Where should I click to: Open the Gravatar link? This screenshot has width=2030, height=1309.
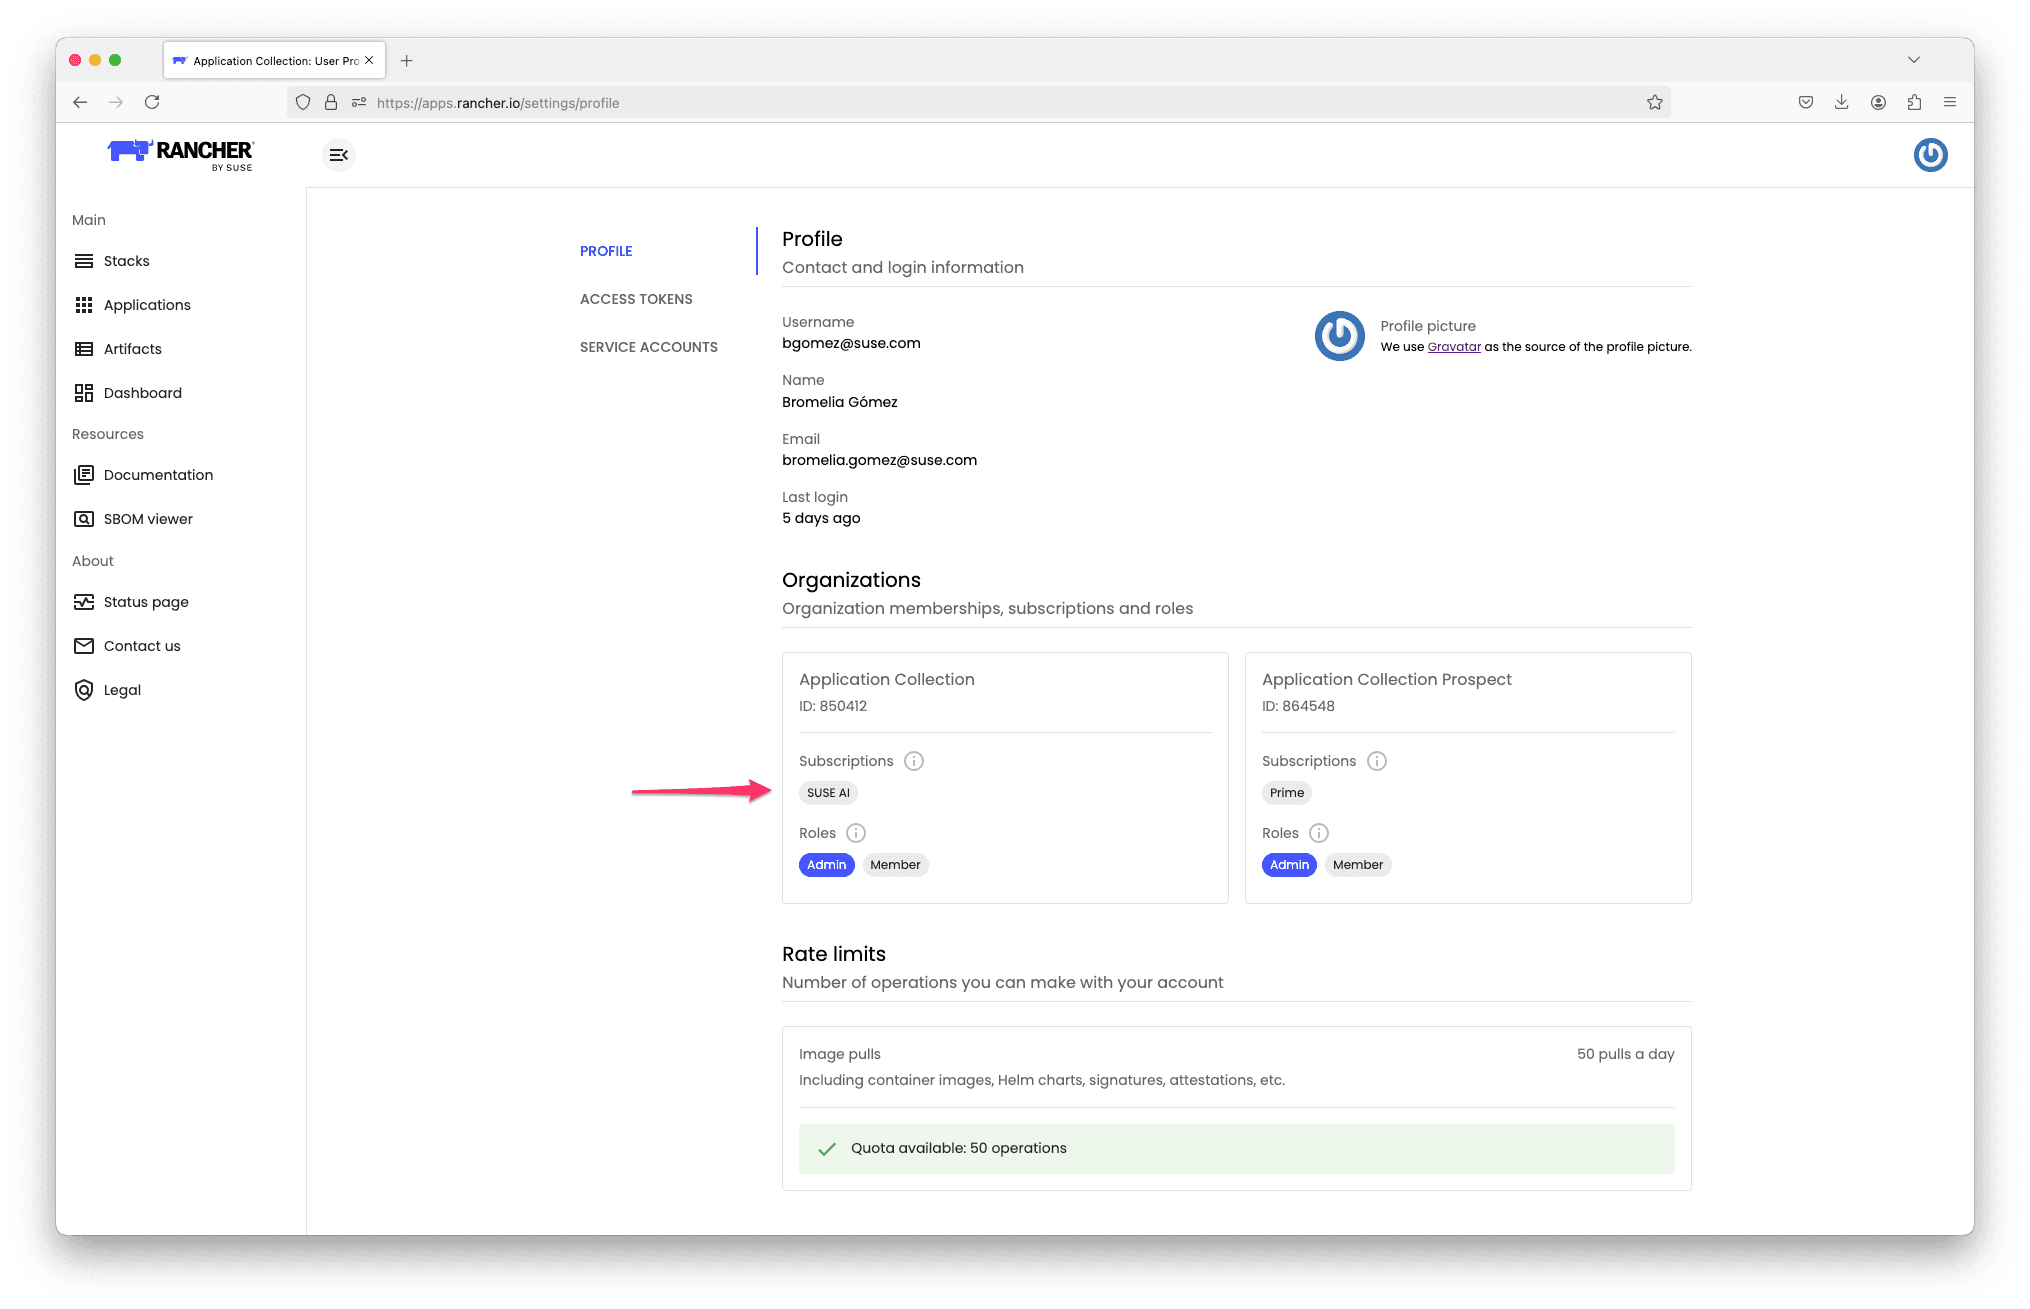pos(1453,347)
